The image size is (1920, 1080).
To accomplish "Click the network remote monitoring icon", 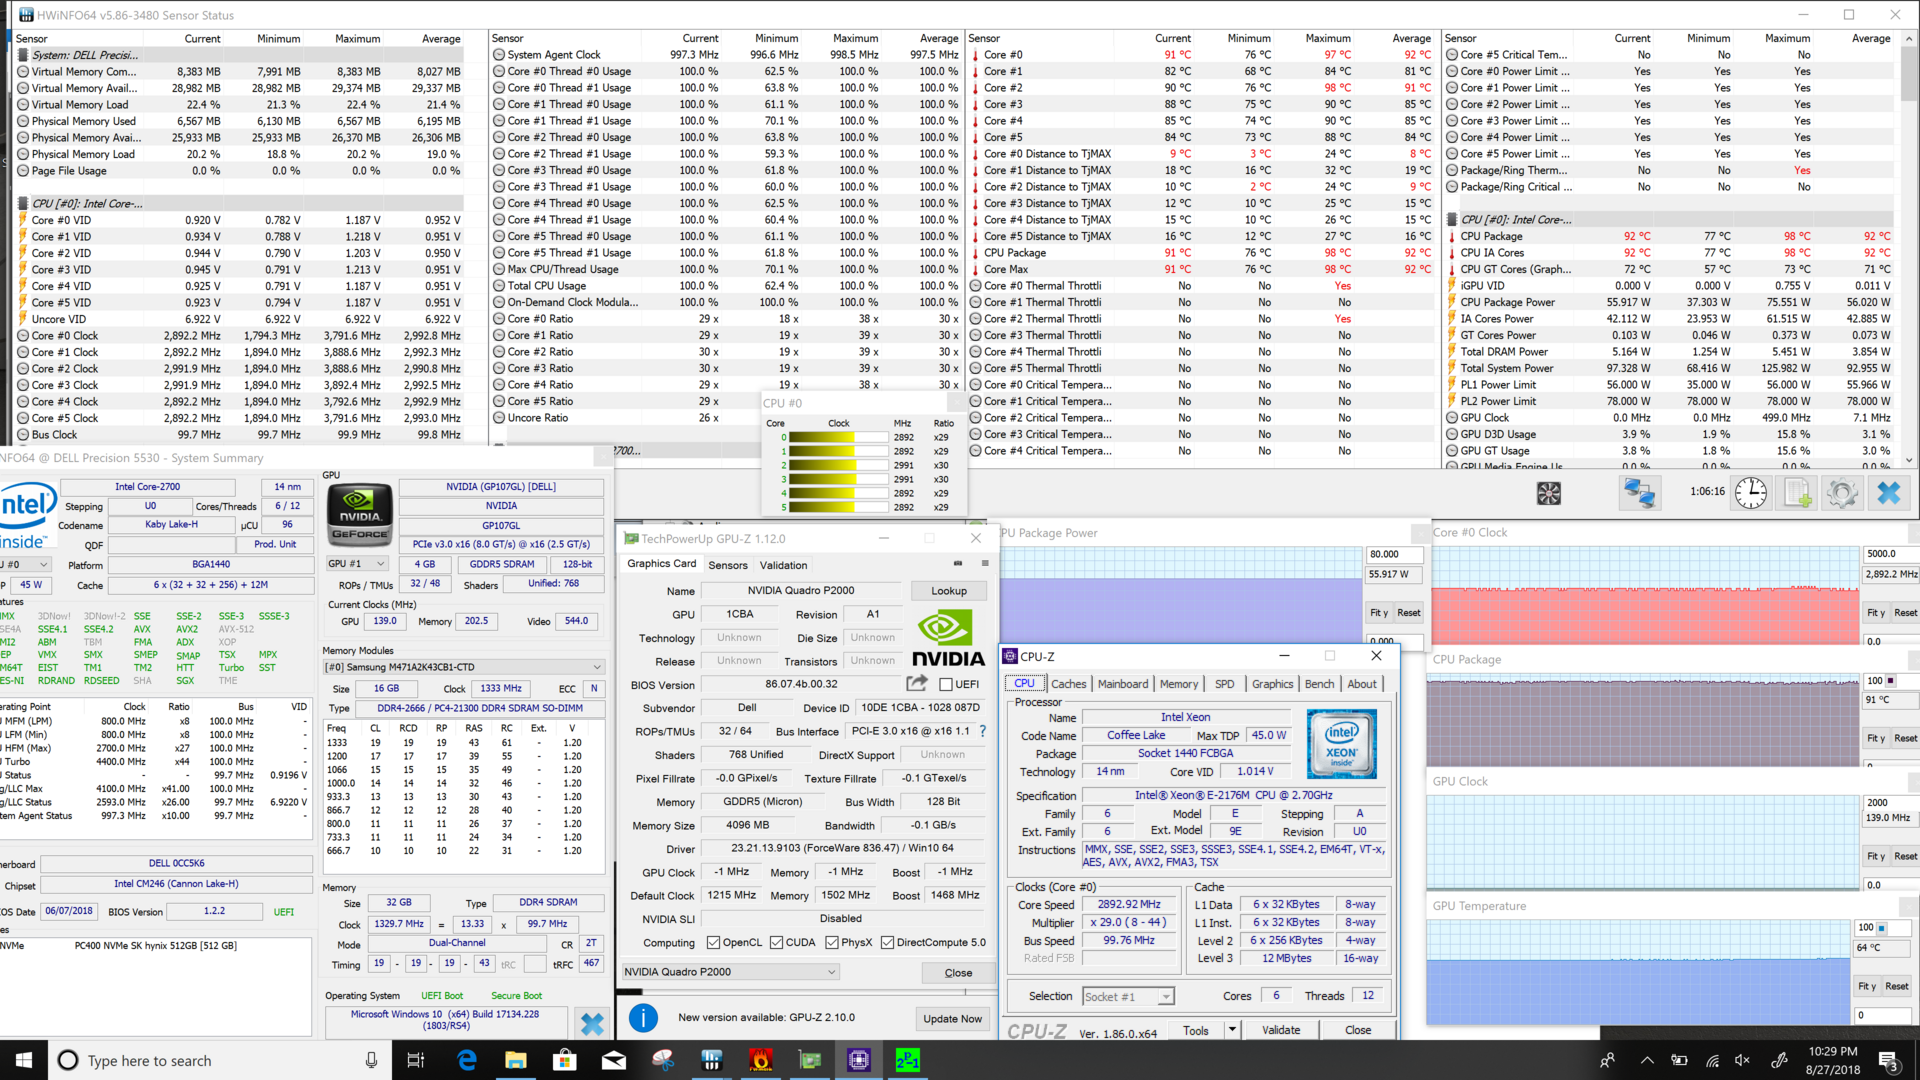I will (1640, 493).
